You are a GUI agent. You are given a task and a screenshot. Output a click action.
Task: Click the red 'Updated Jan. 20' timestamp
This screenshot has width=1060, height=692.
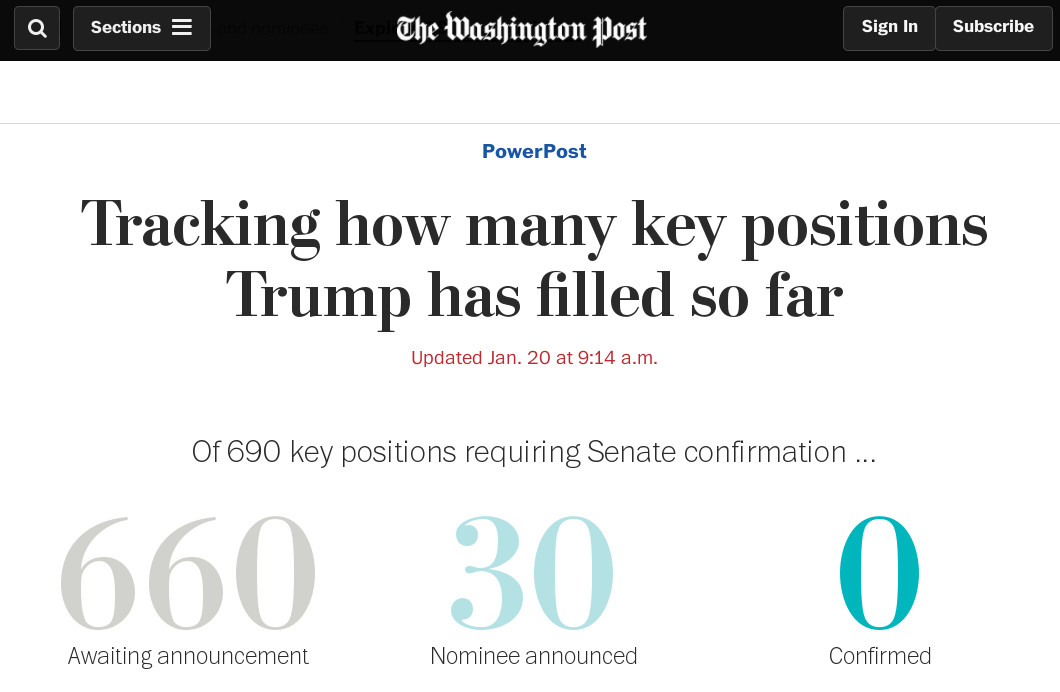tap(534, 358)
